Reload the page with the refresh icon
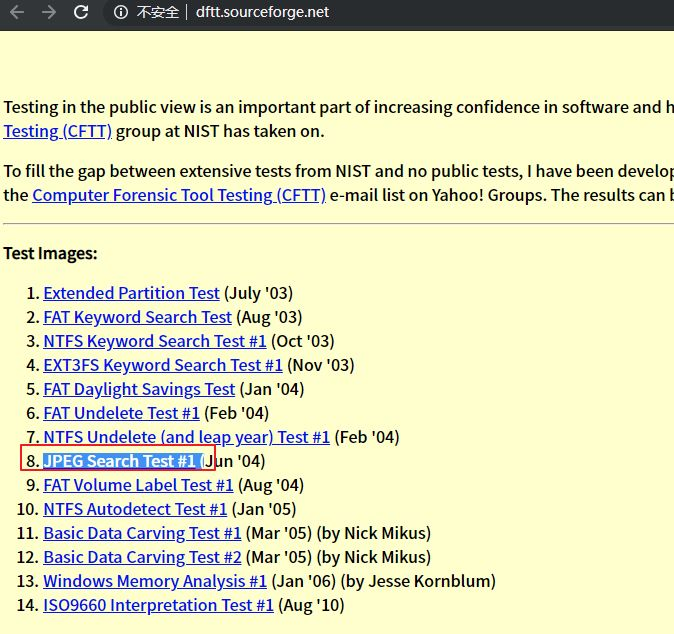This screenshot has width=674, height=634. point(81,12)
